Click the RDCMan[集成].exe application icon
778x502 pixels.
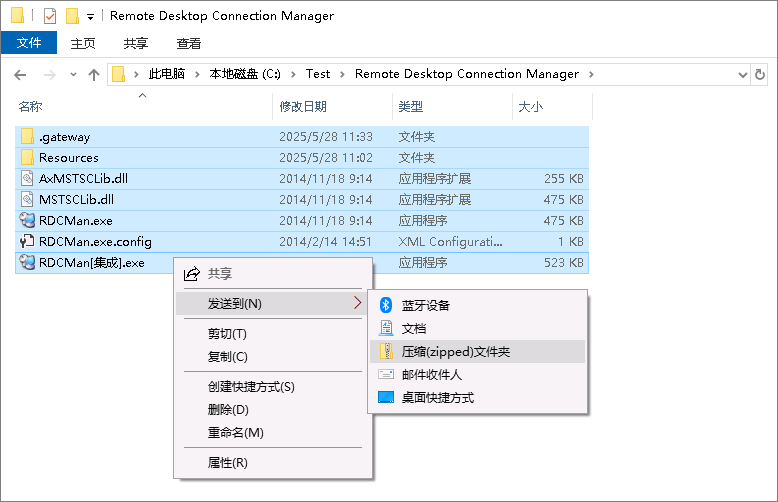(27, 262)
